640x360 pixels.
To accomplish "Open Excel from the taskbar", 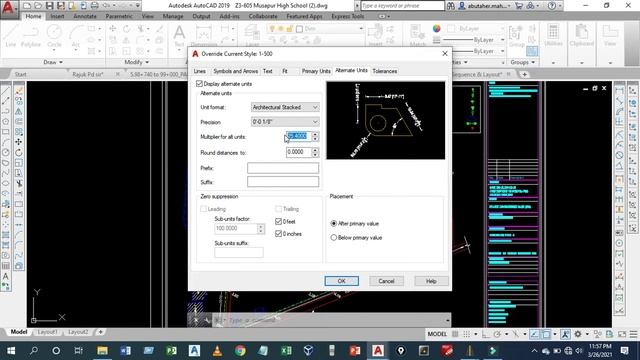I will (x=286, y=350).
